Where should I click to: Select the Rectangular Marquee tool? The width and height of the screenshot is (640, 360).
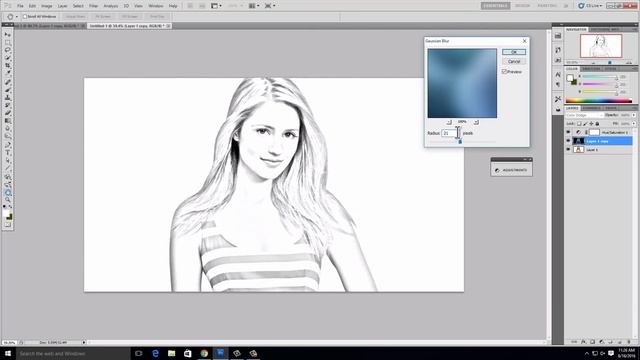click(8, 42)
